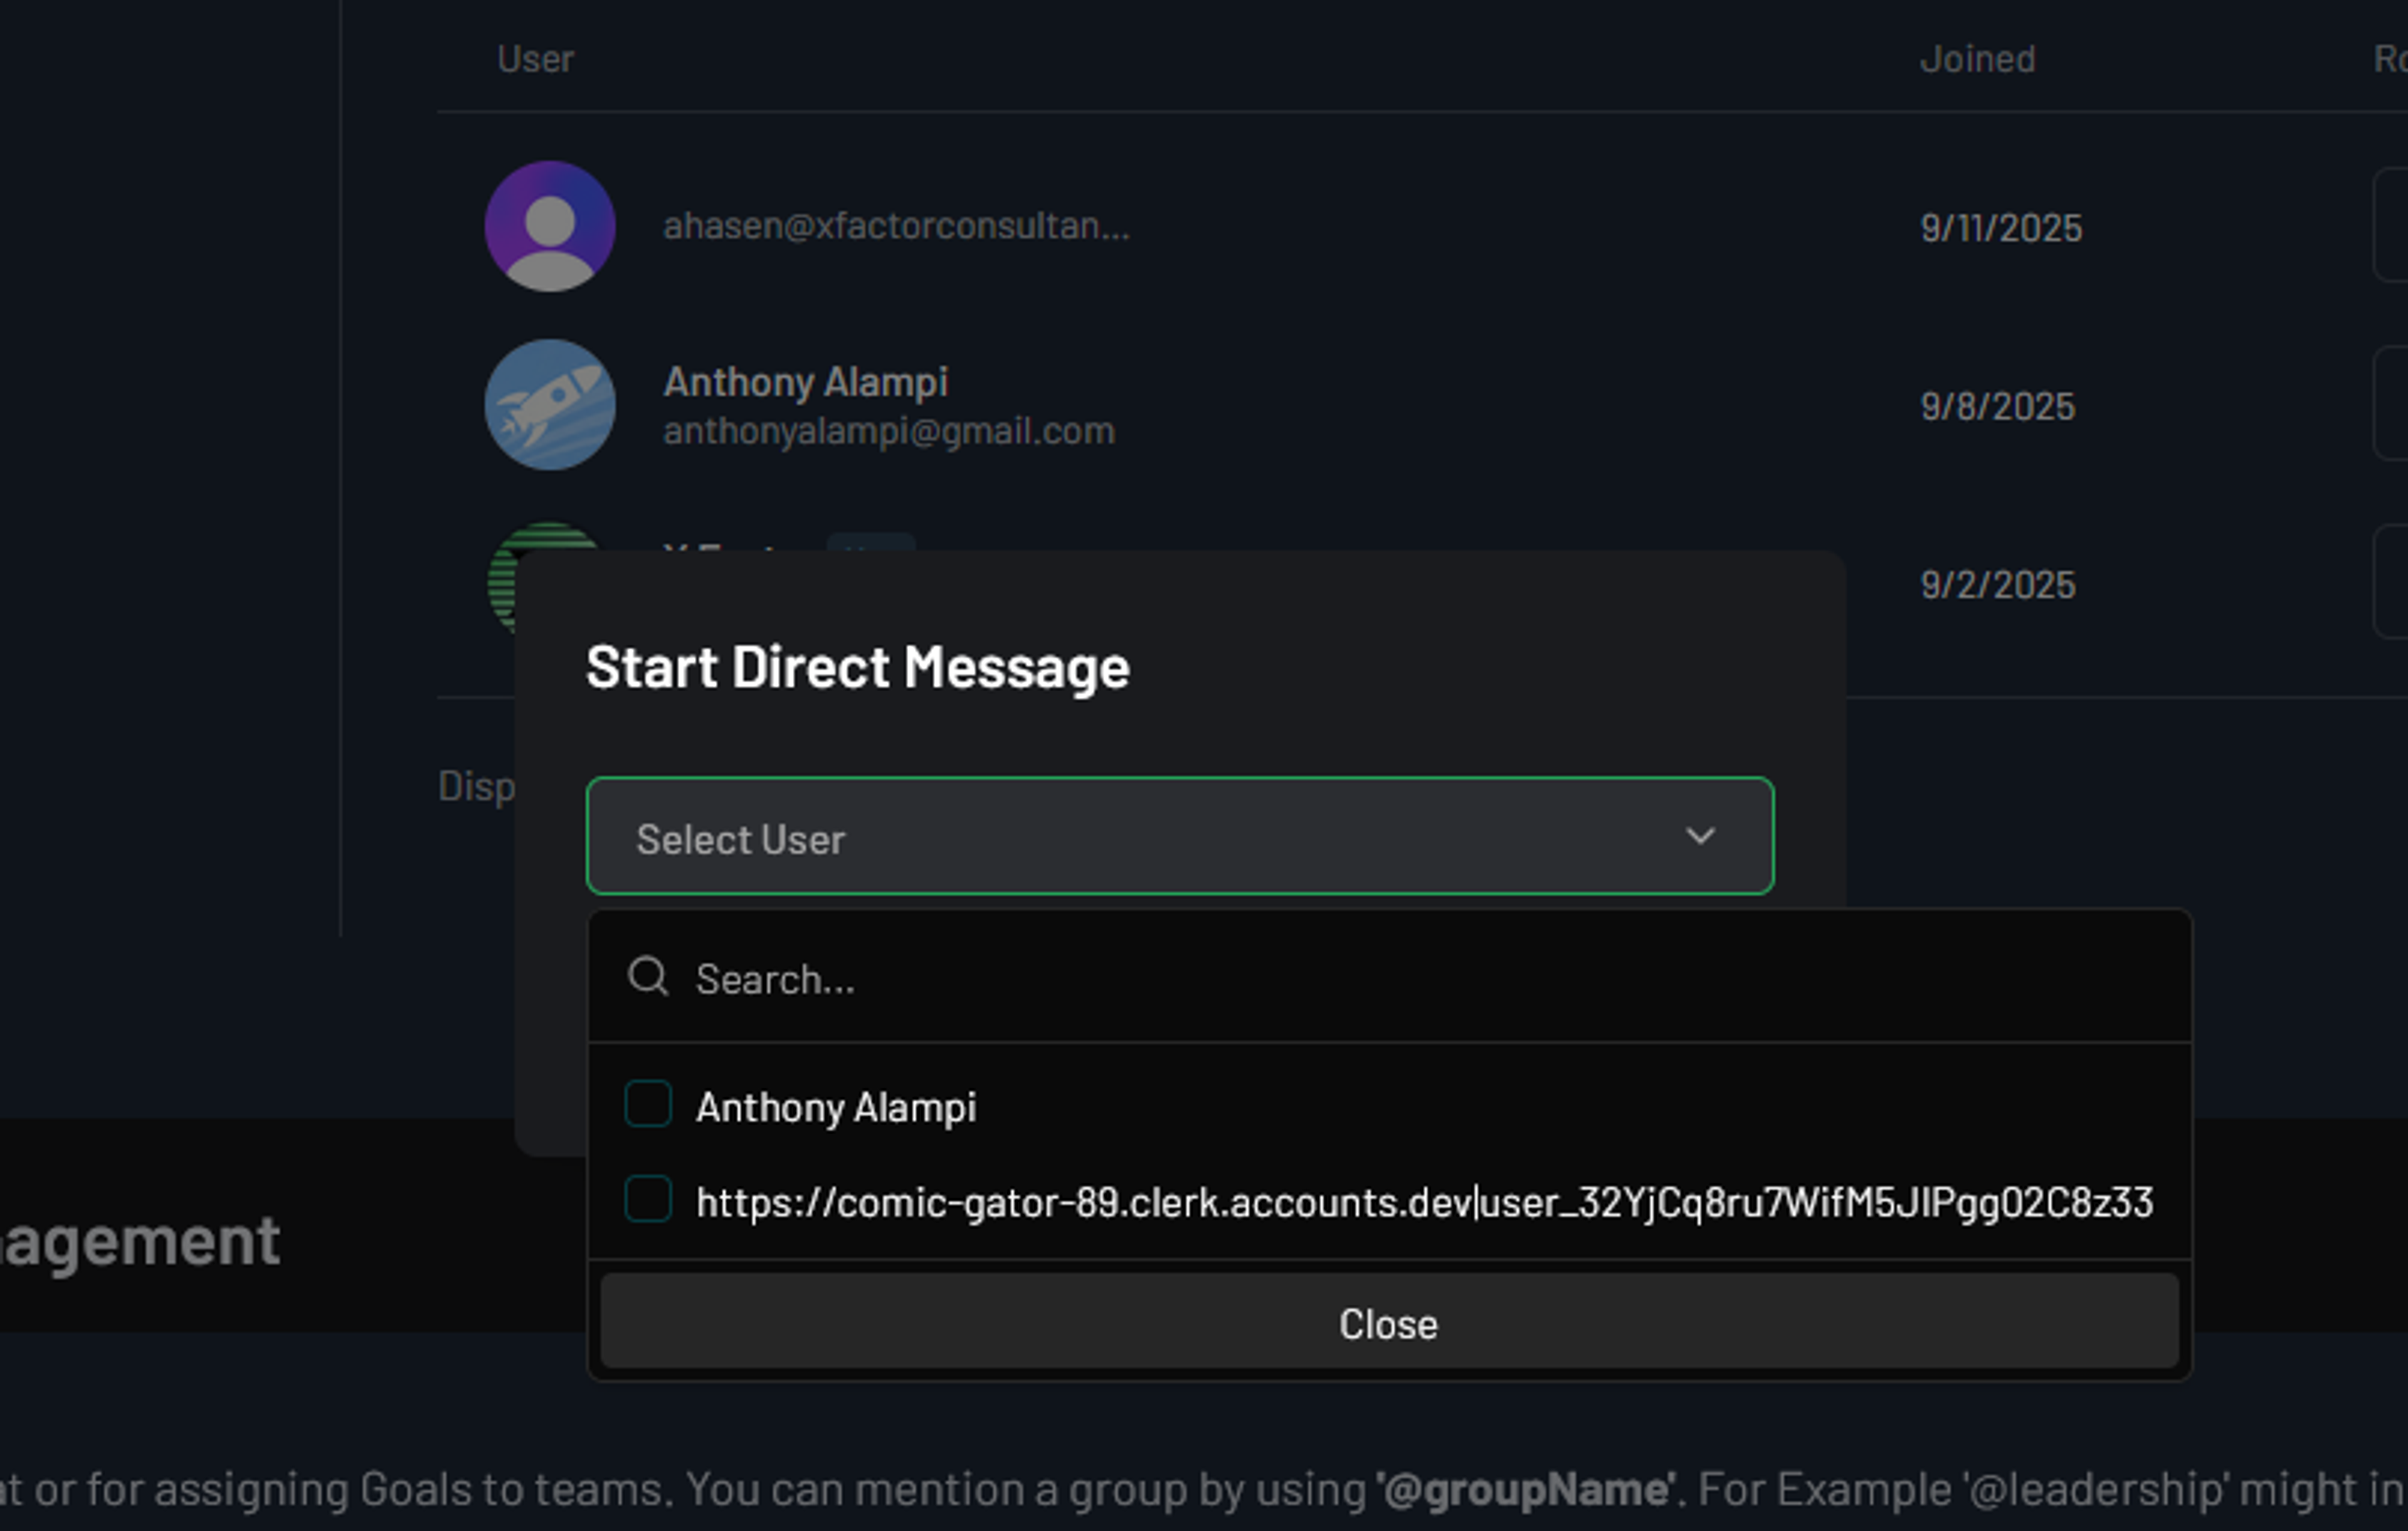Click anthonyalampi@gmail.com email
Image resolution: width=2408 pixels, height=1531 pixels.
(889, 431)
